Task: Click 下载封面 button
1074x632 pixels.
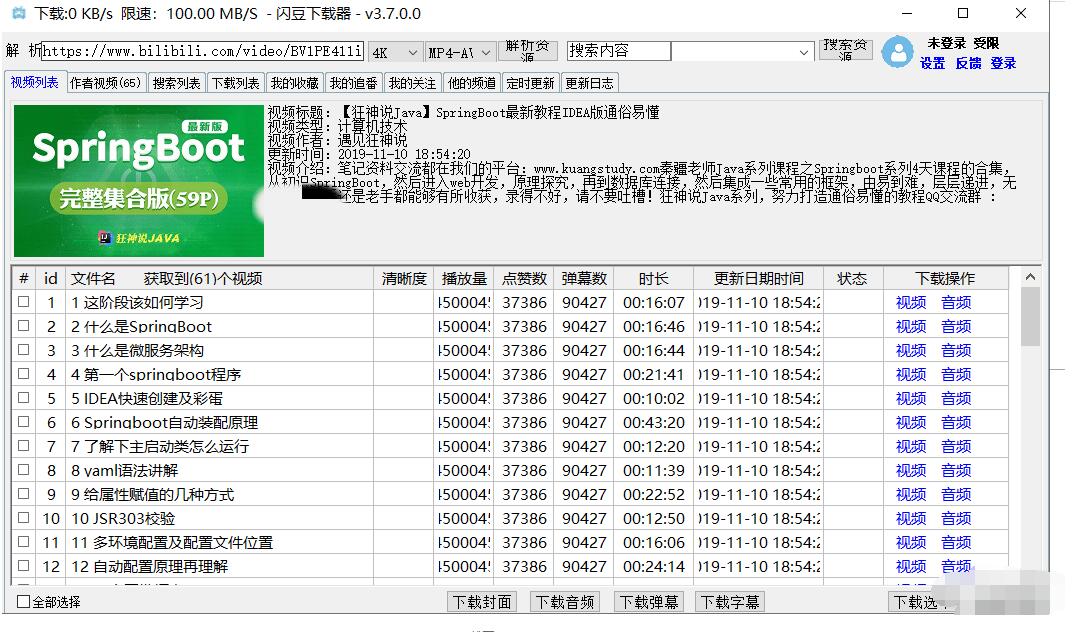Action: pos(482,601)
